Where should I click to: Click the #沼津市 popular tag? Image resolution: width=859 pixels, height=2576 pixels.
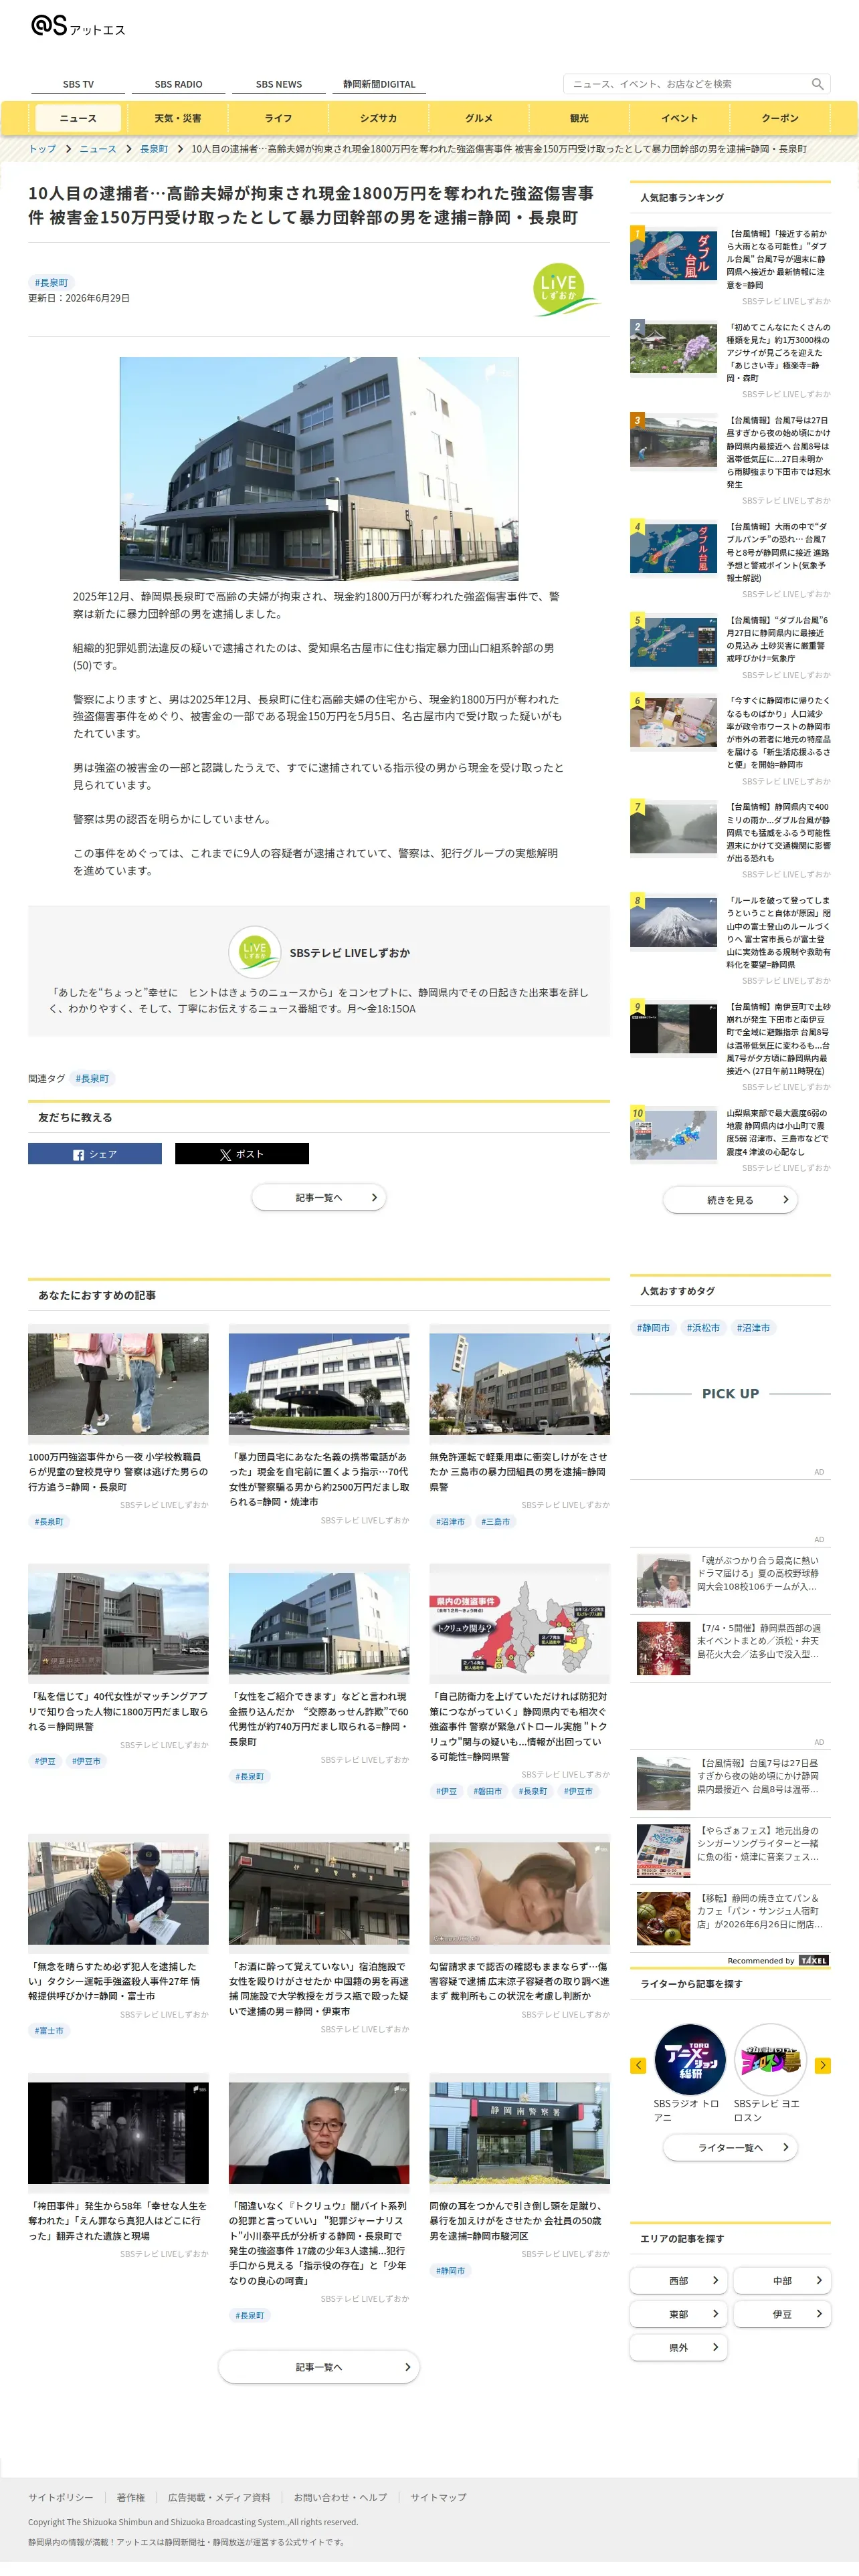(753, 1328)
